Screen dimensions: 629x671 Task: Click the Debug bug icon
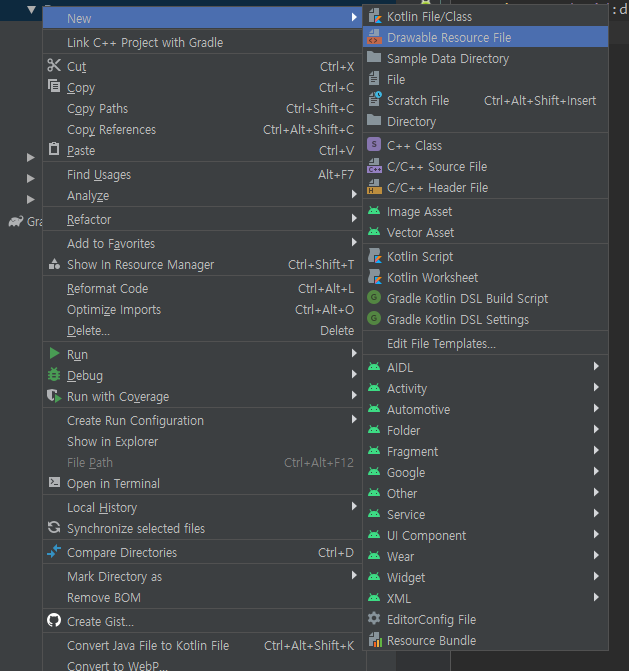(x=54, y=374)
